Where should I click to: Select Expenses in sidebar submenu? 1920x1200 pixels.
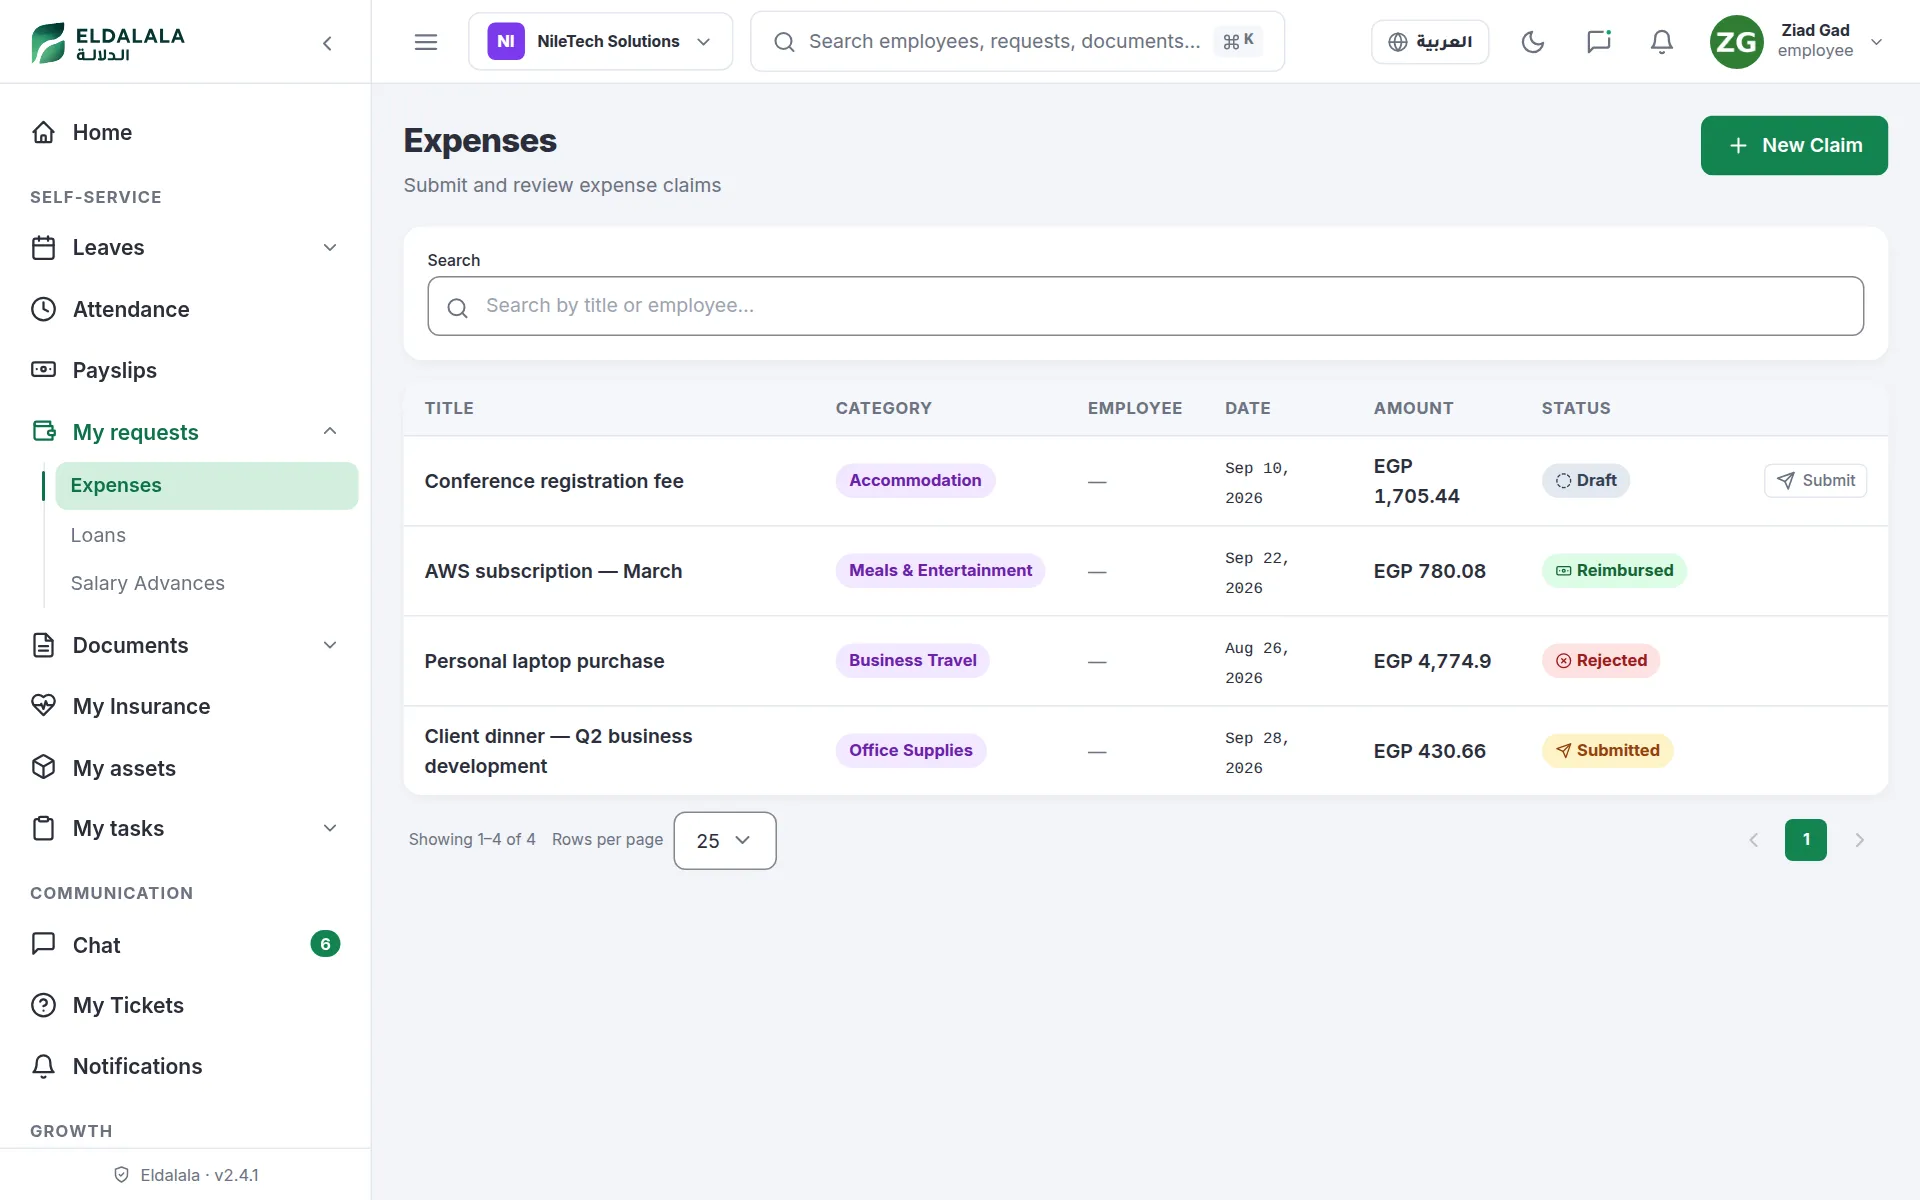click(206, 486)
